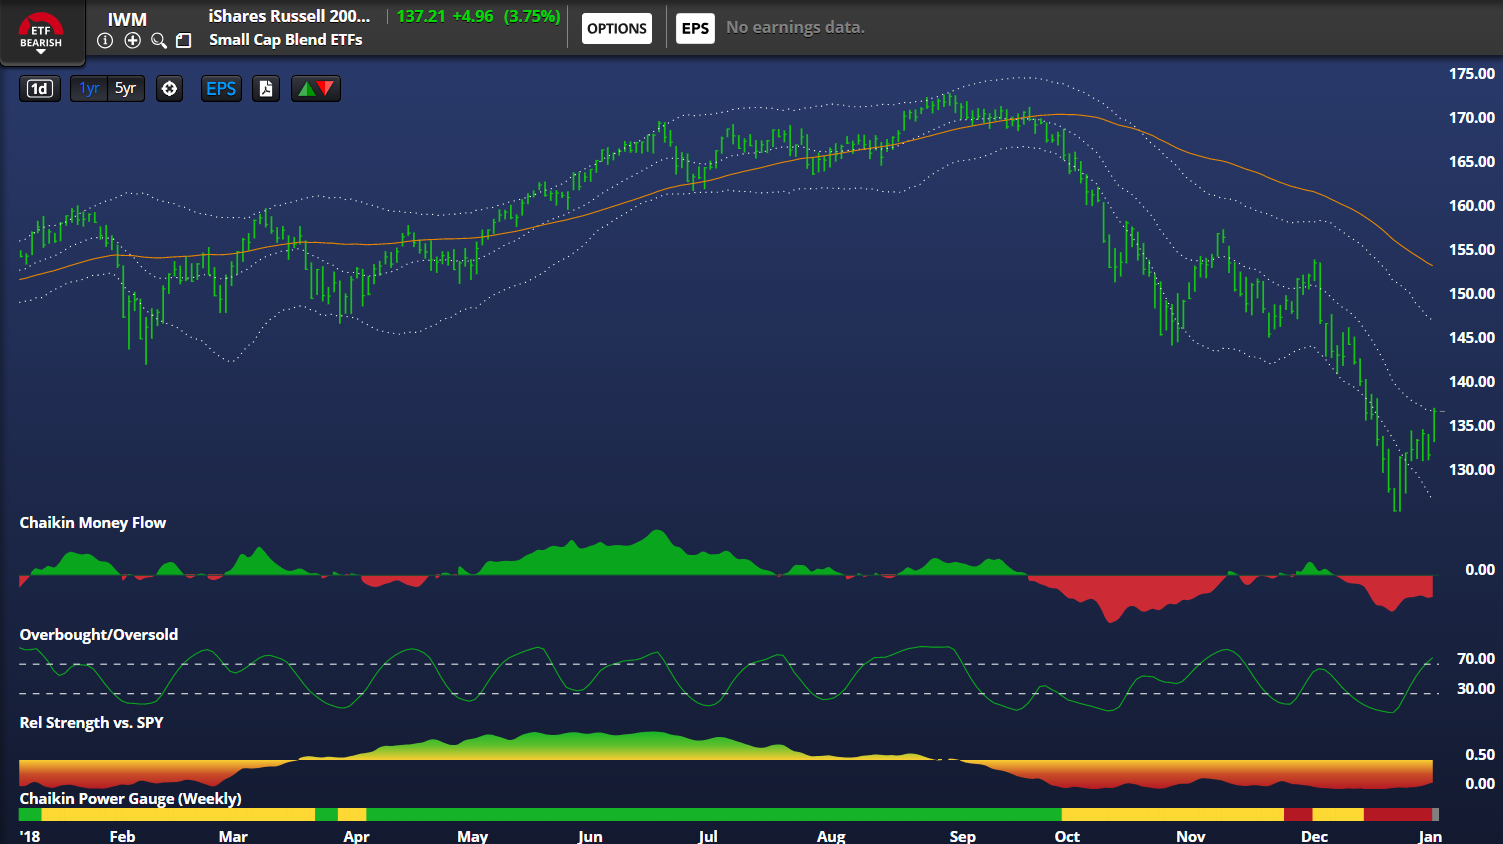Click the Overbought/Oversold panel label
1503x844 pixels.
pyautogui.click(x=99, y=635)
